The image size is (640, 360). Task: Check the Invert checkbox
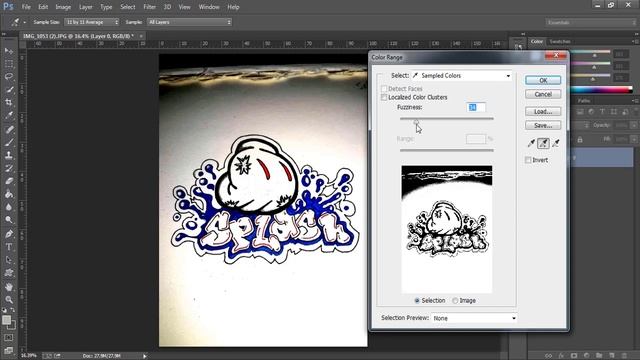pyautogui.click(x=528, y=160)
